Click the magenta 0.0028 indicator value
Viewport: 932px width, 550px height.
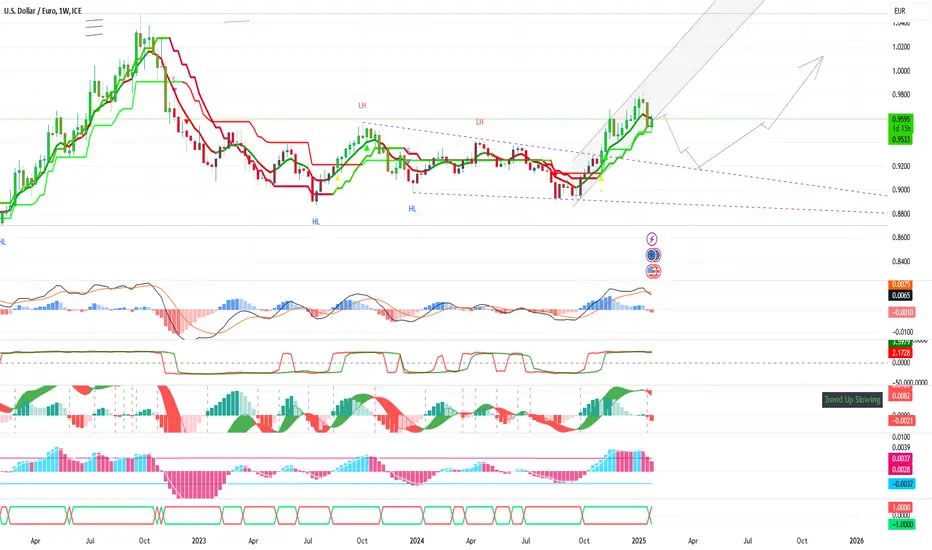pyautogui.click(x=901, y=469)
